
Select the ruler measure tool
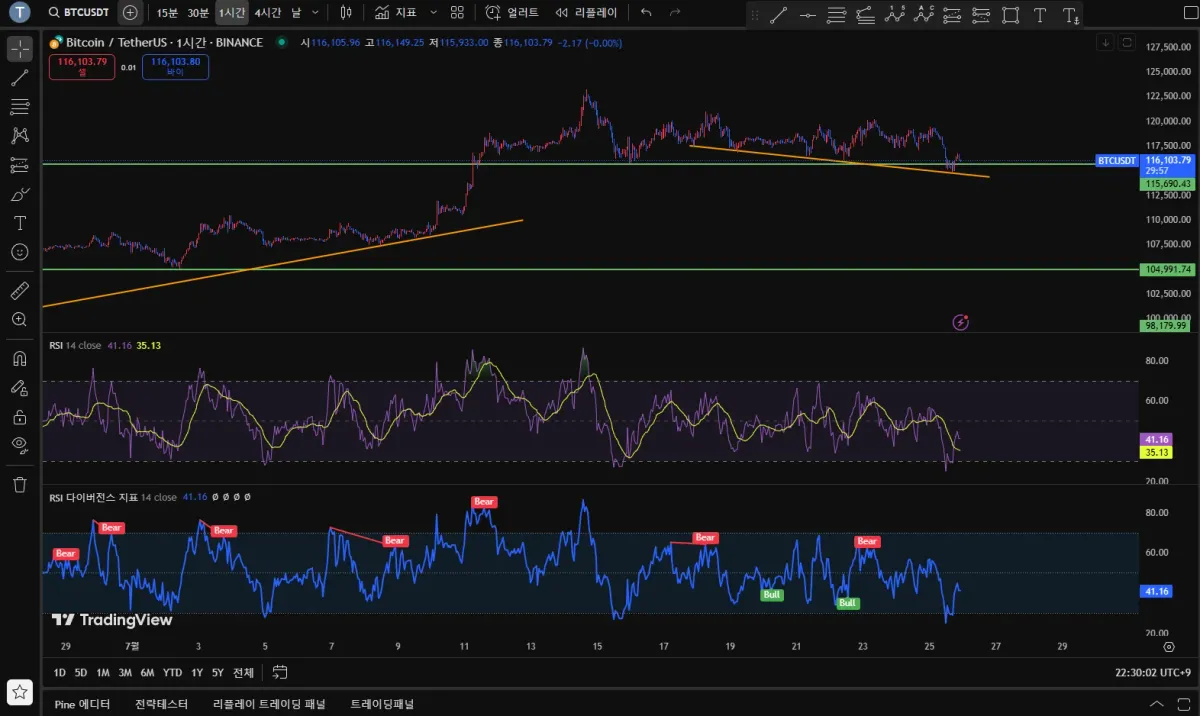[19, 291]
